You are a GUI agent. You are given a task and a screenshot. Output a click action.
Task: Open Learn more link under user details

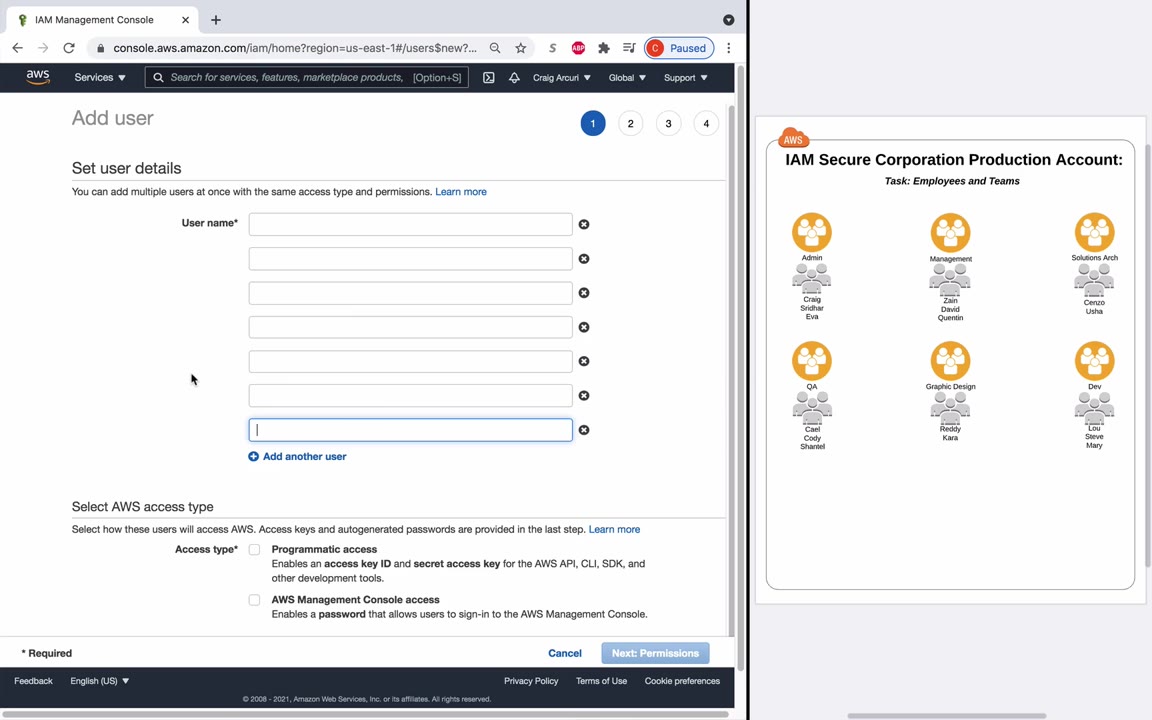click(461, 192)
